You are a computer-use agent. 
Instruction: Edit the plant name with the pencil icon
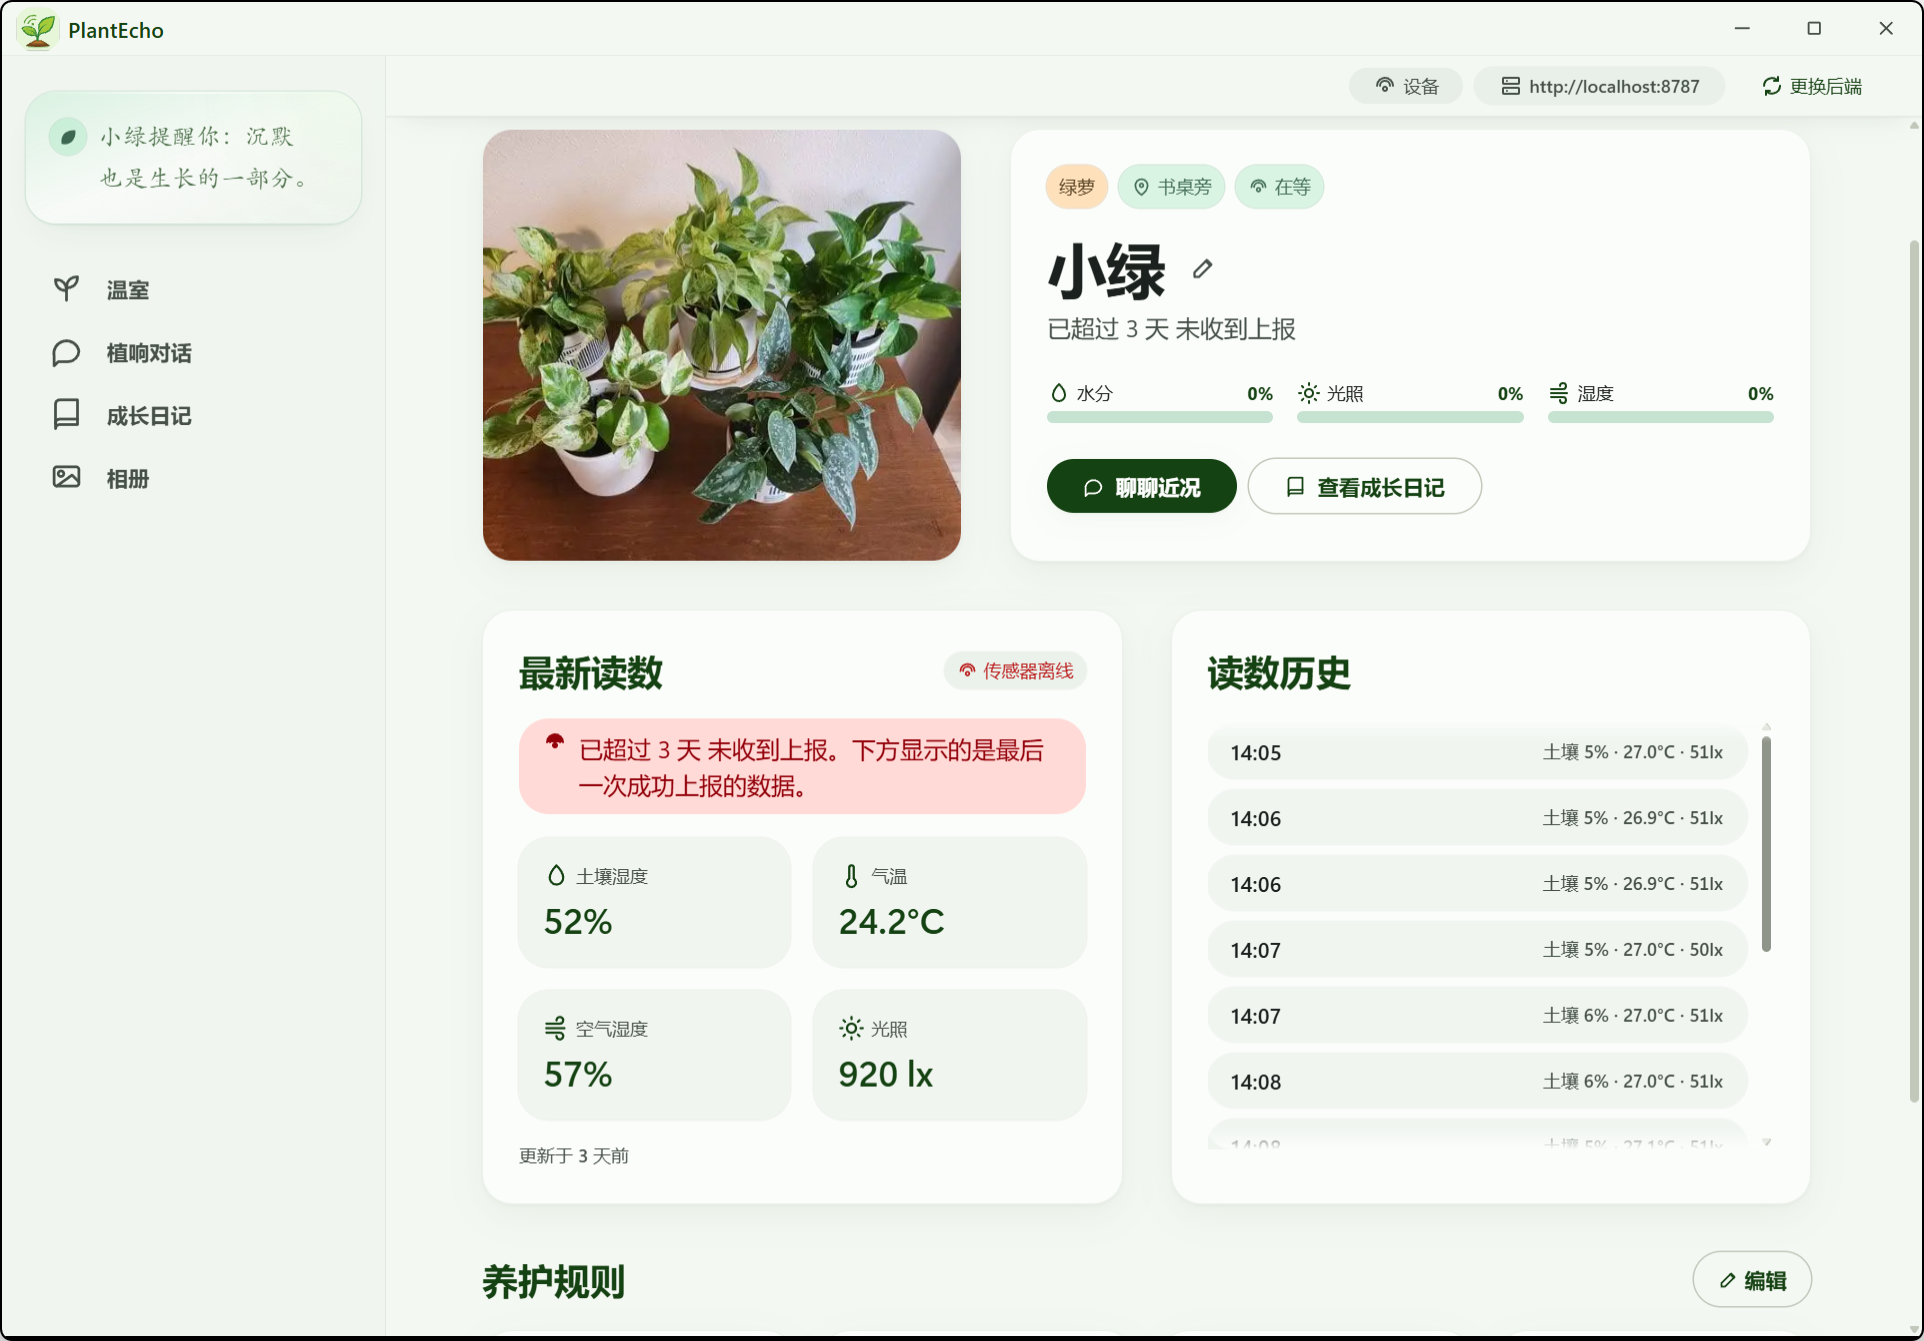[1203, 268]
